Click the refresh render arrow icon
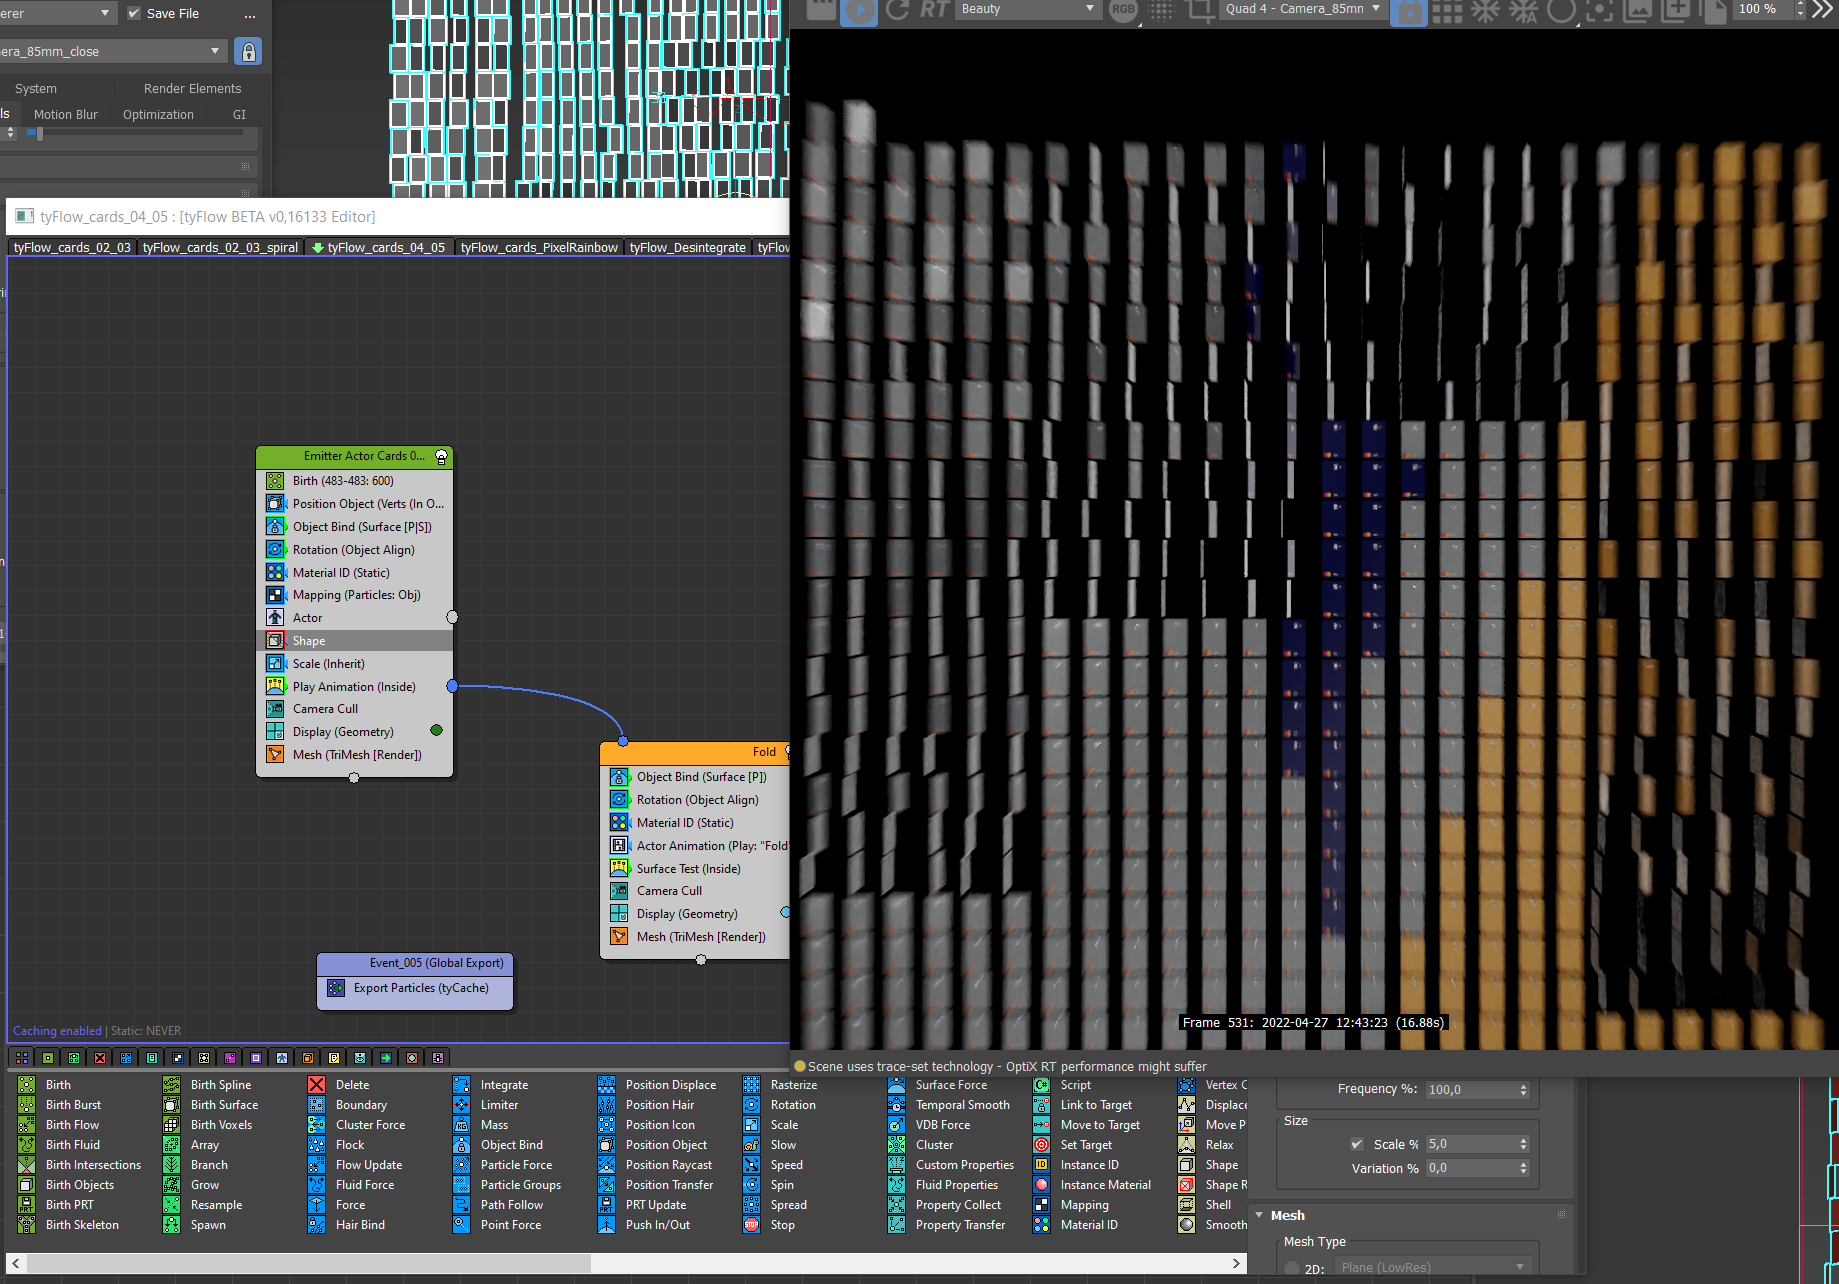1839x1284 pixels. 897,10
